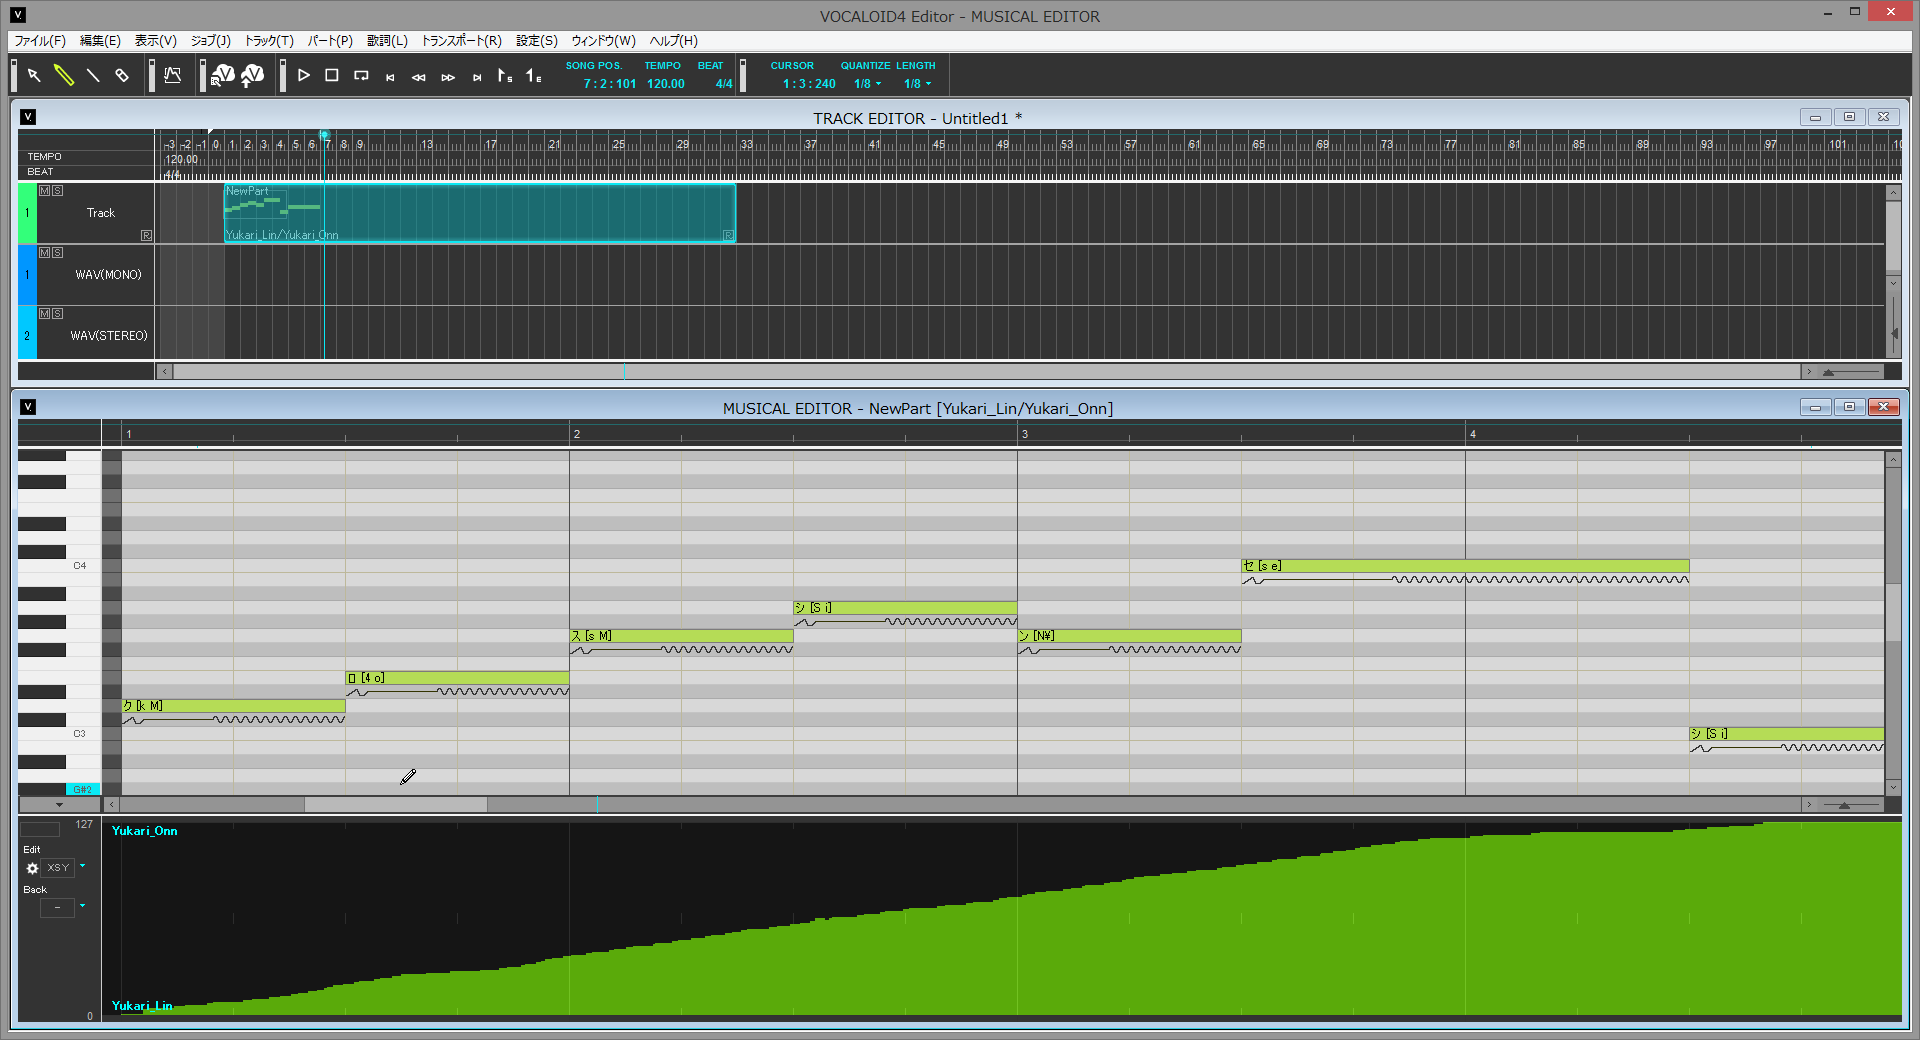The width and height of the screenshot is (1920, 1040).
Task: Click the R corner icon on NewPart
Action: [728, 236]
